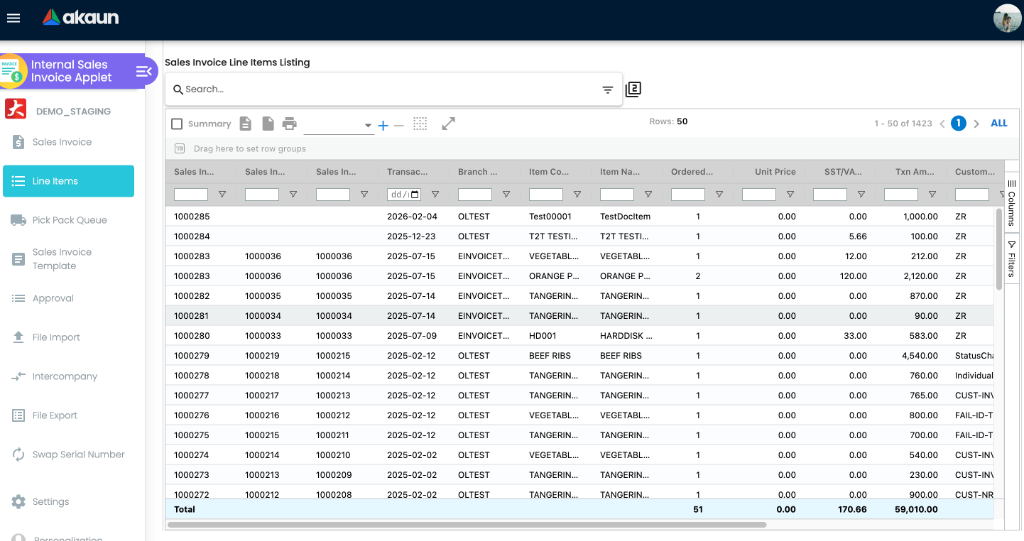Go to previous page arrow
The image size is (1024, 541).
click(x=942, y=123)
